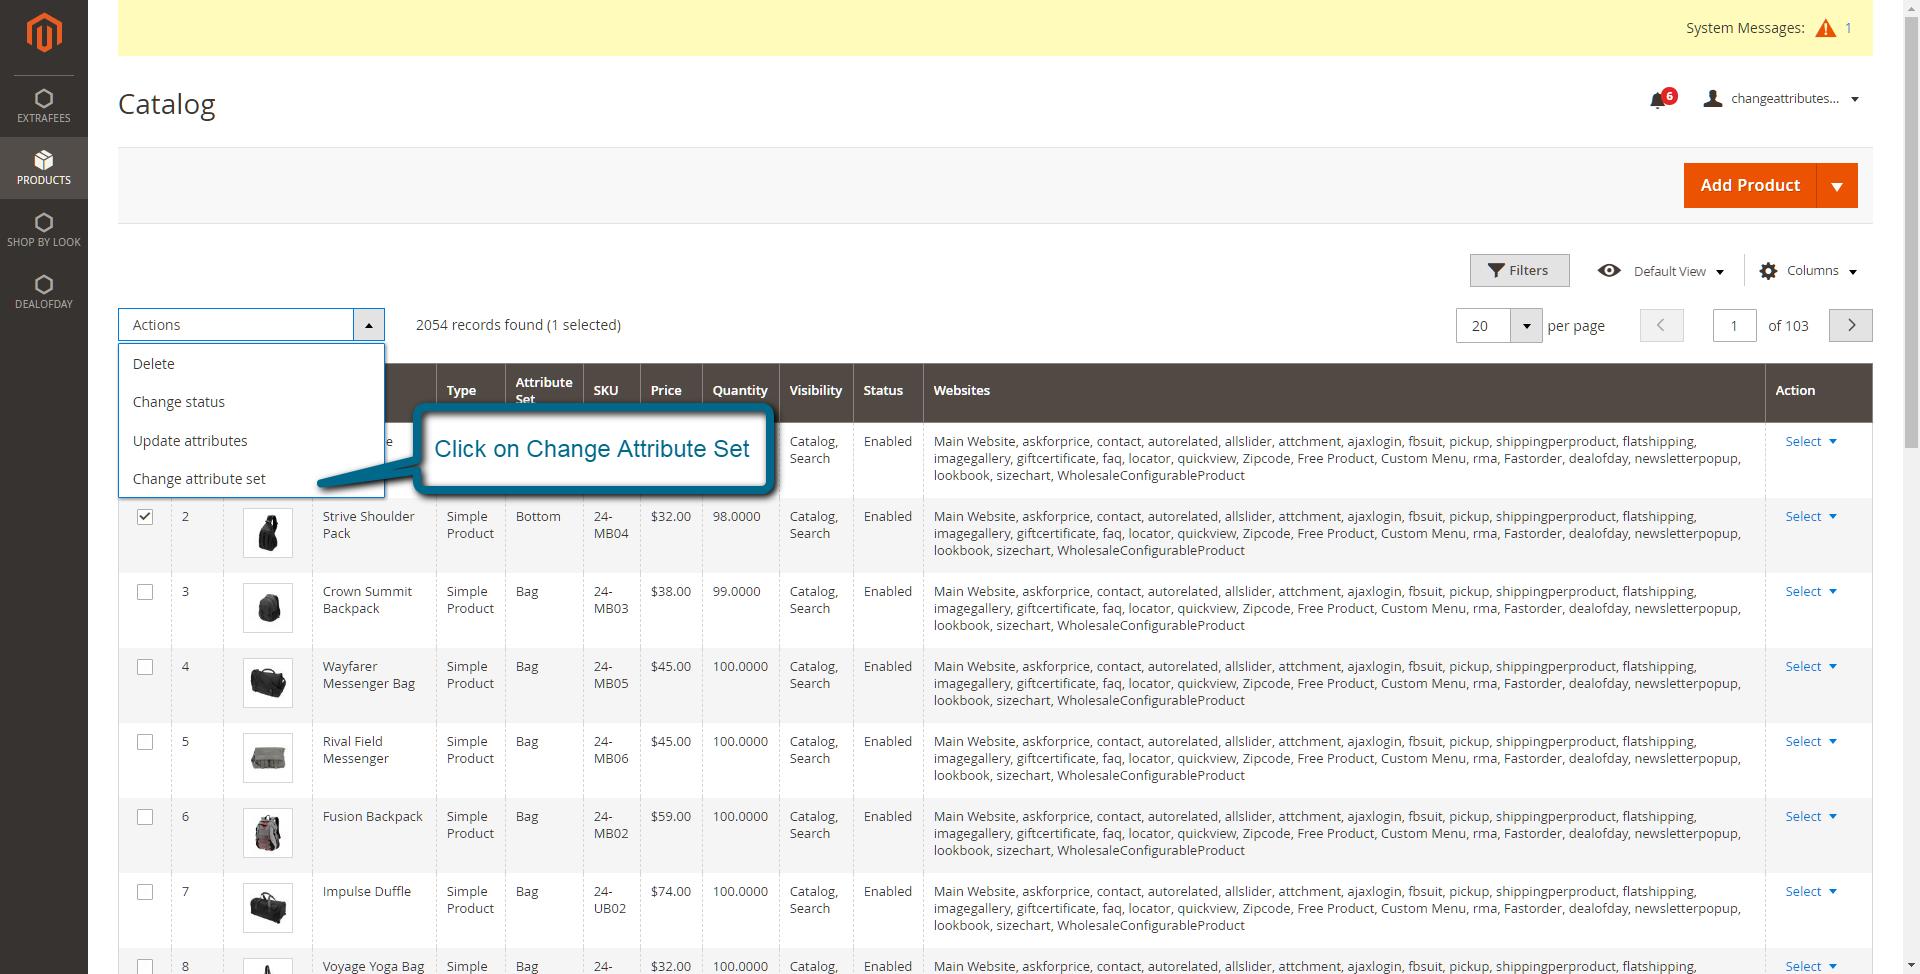Uncheck the Strive Shoulder Pack row checkbox
1920x974 pixels.
click(145, 517)
